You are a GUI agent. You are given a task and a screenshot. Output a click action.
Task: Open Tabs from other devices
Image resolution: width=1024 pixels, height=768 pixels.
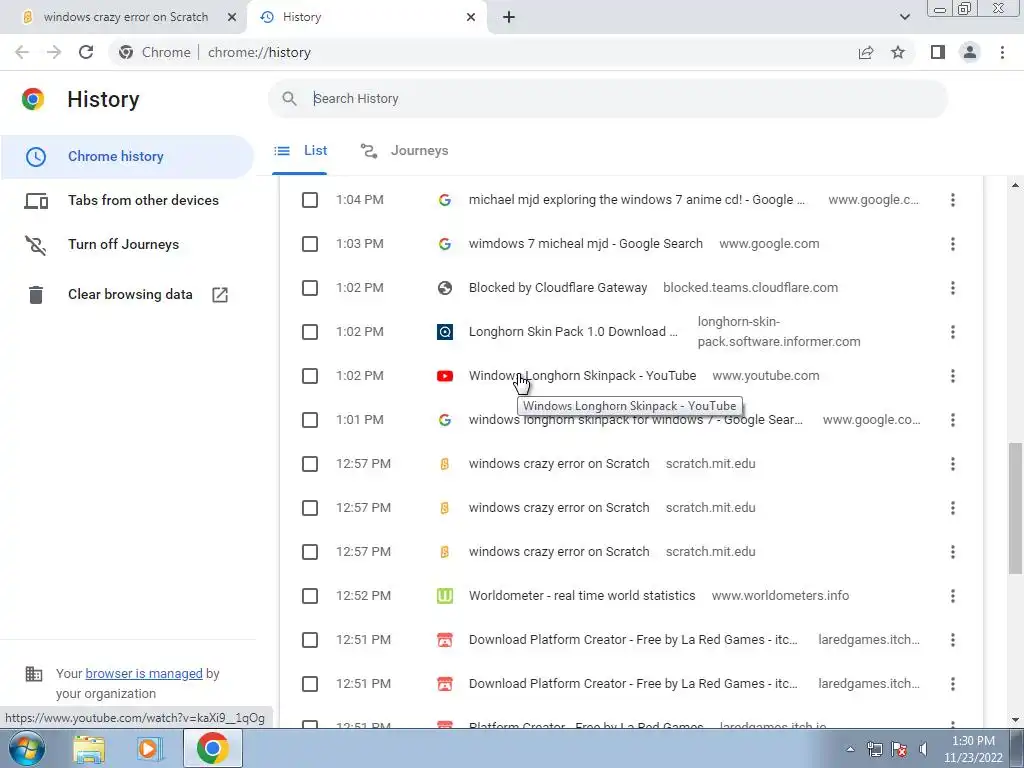pos(127,200)
